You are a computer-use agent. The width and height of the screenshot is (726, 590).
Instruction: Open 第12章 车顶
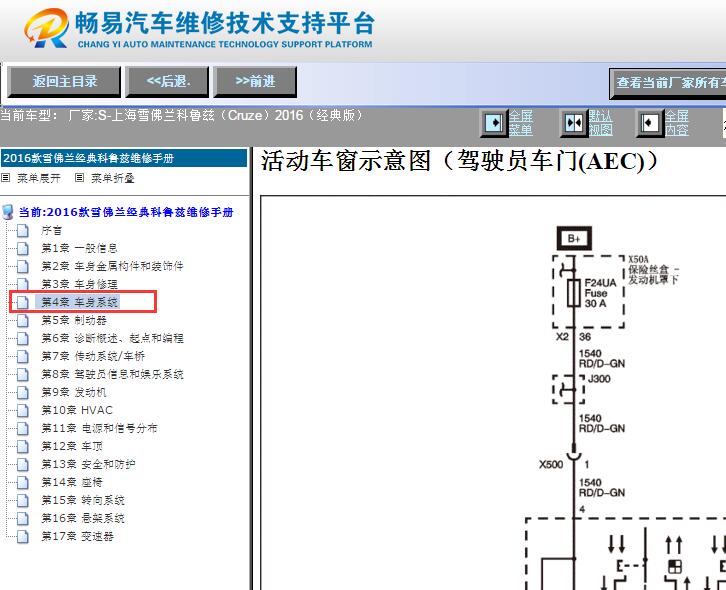click(x=72, y=446)
